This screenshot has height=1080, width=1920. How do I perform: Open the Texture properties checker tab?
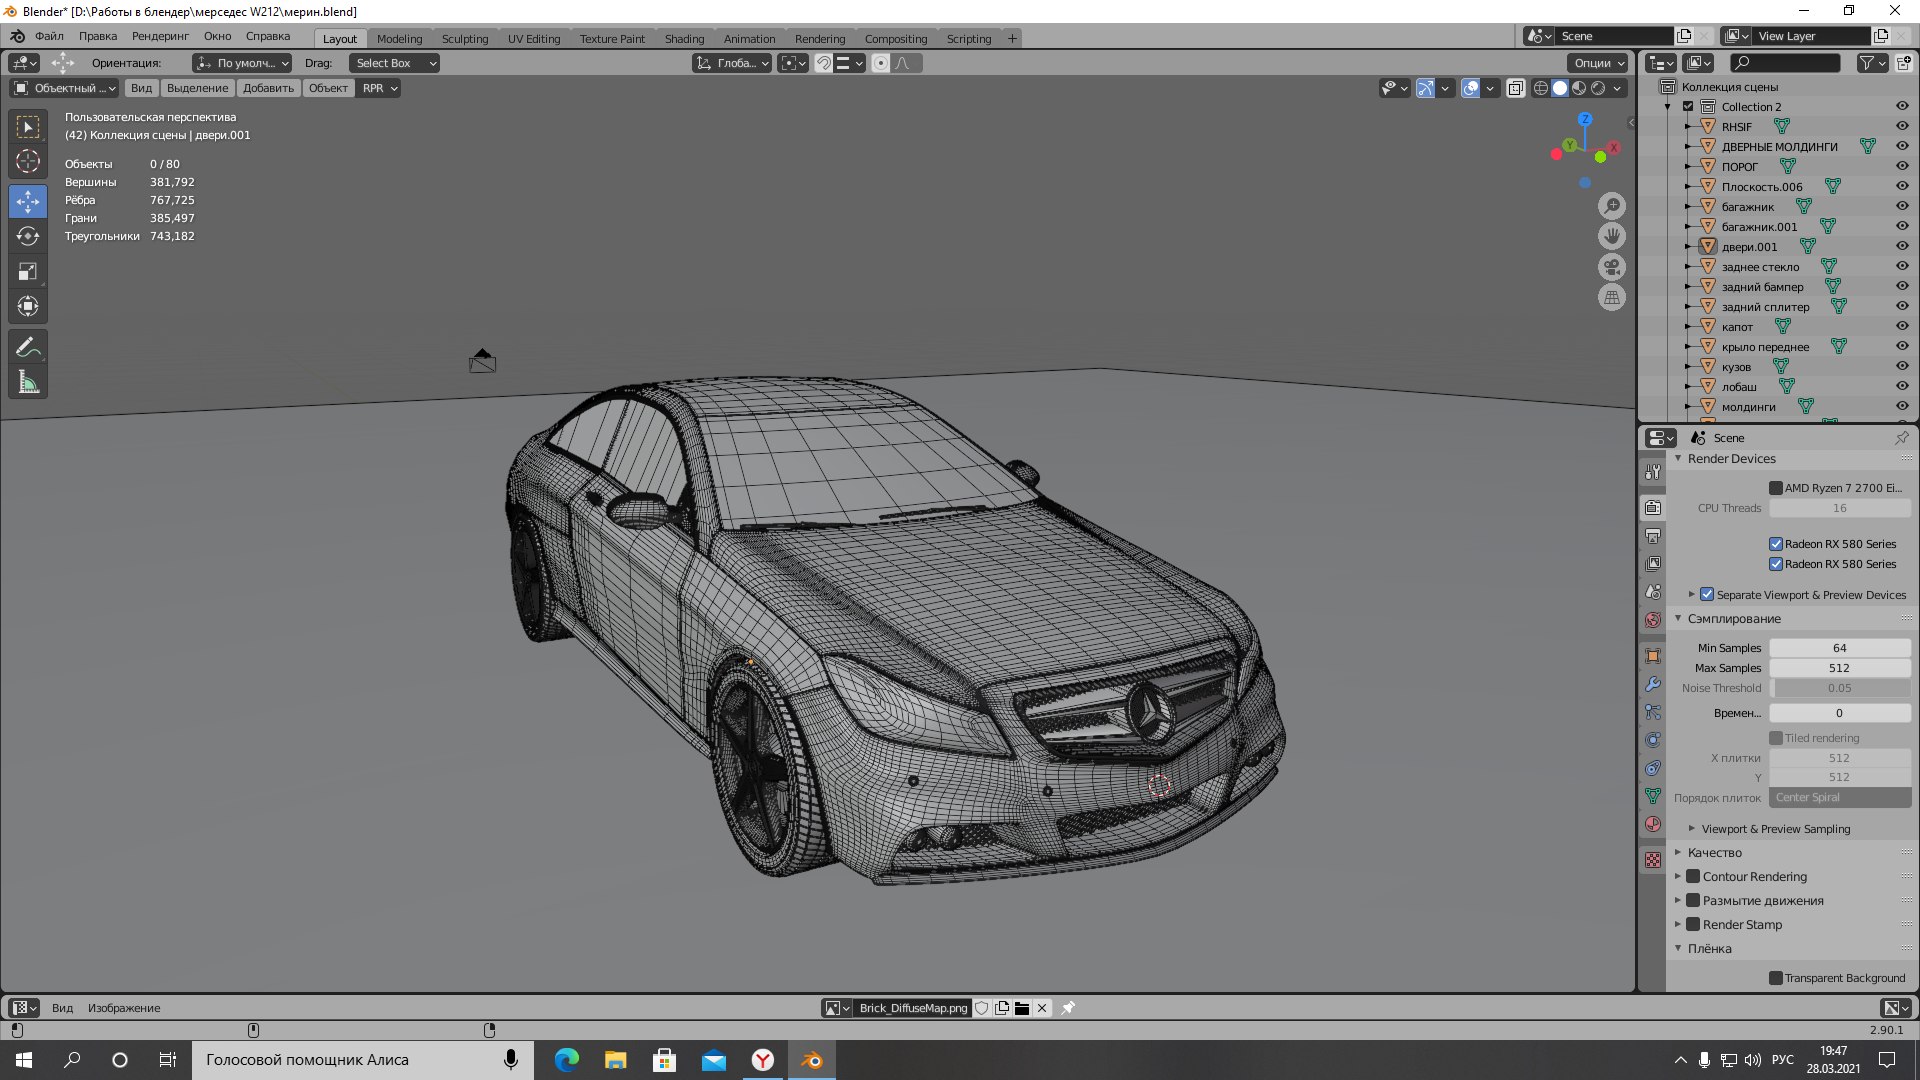coord(1653,860)
